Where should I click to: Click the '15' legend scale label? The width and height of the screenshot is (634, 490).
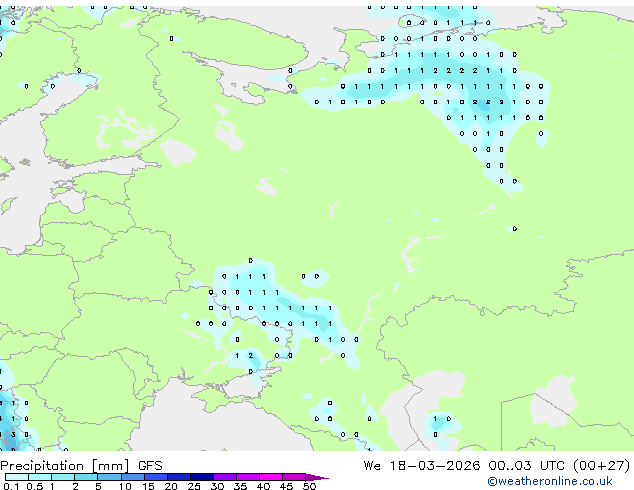(x=148, y=486)
